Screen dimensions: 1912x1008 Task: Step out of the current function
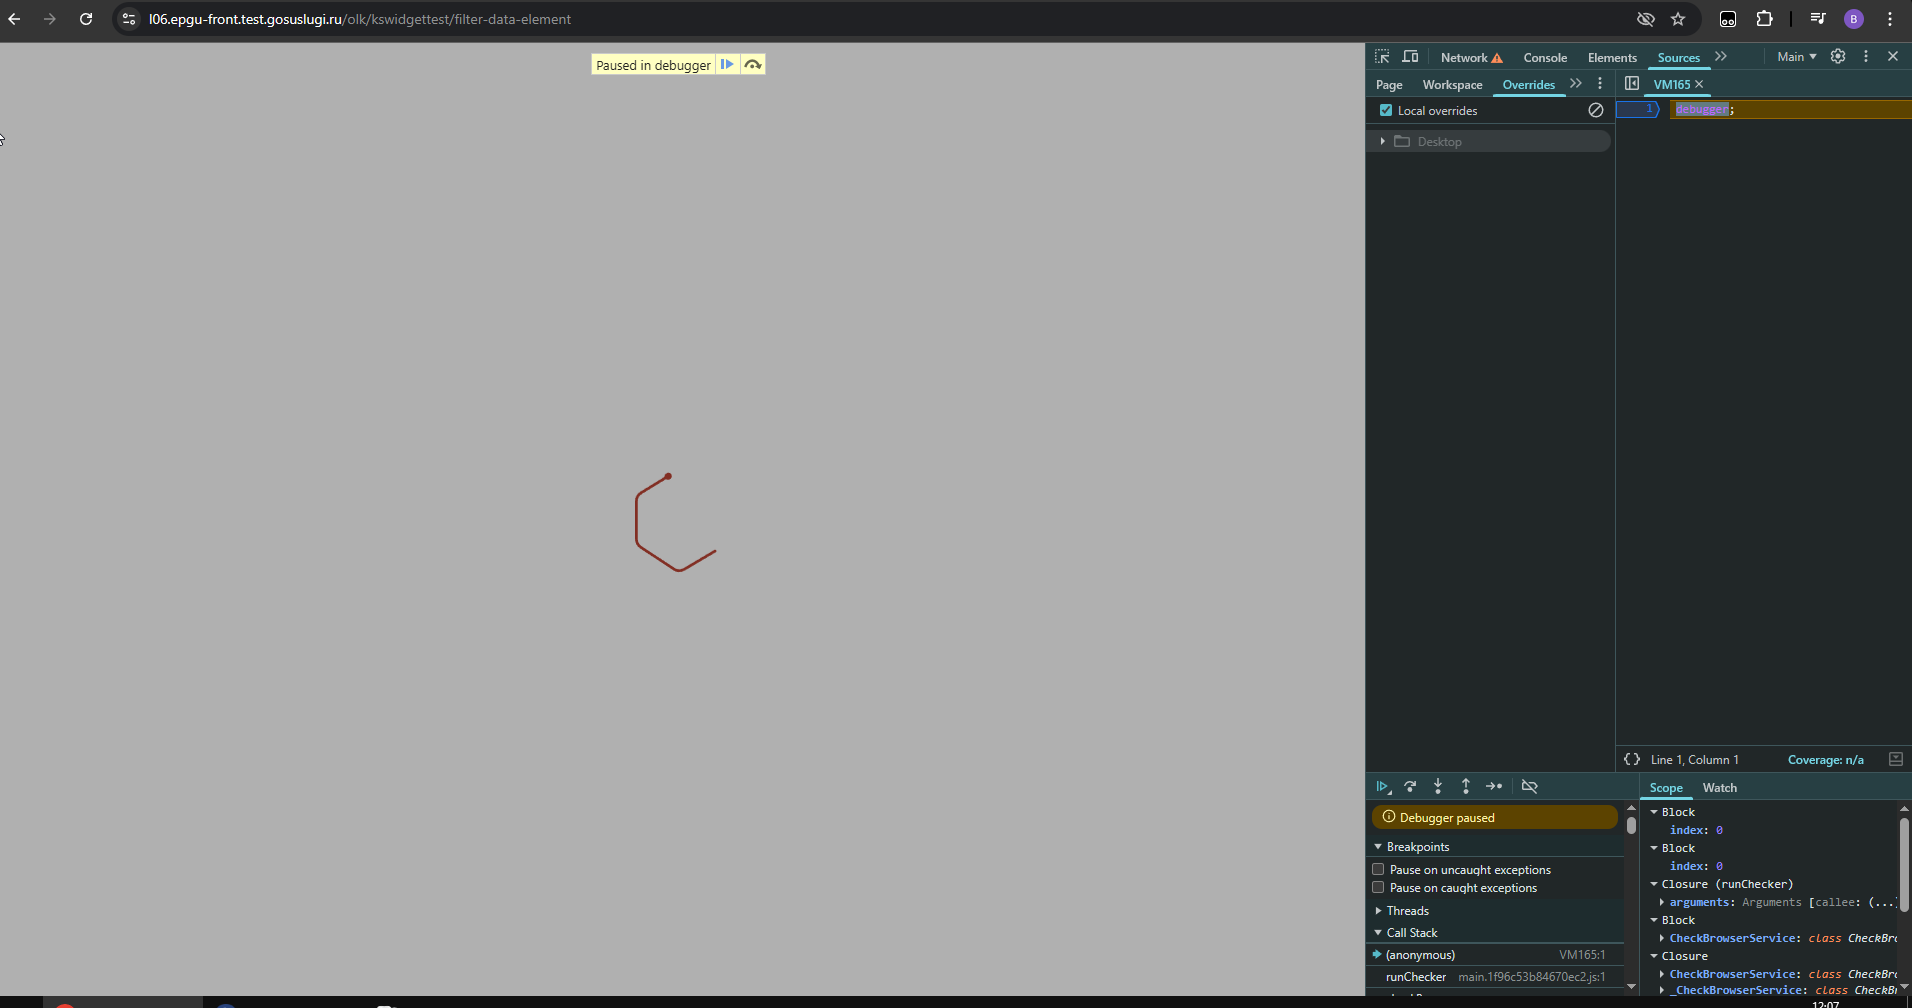1466,787
